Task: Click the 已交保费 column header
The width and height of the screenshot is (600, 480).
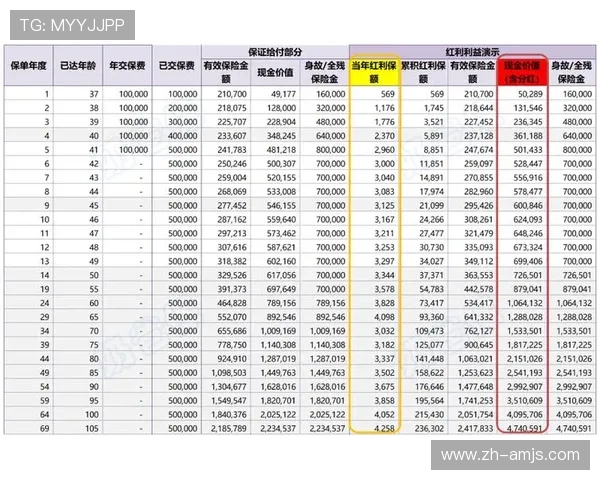Action: pyautogui.click(x=177, y=65)
